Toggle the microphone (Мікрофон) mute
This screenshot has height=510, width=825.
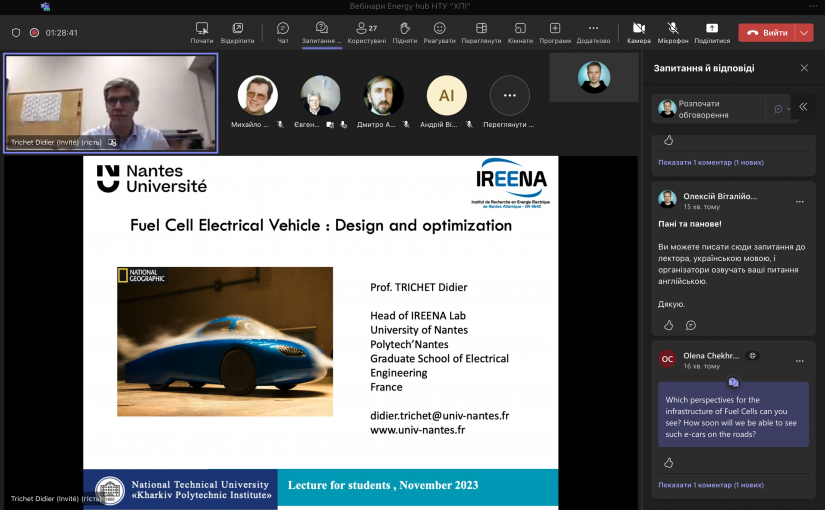point(673,29)
